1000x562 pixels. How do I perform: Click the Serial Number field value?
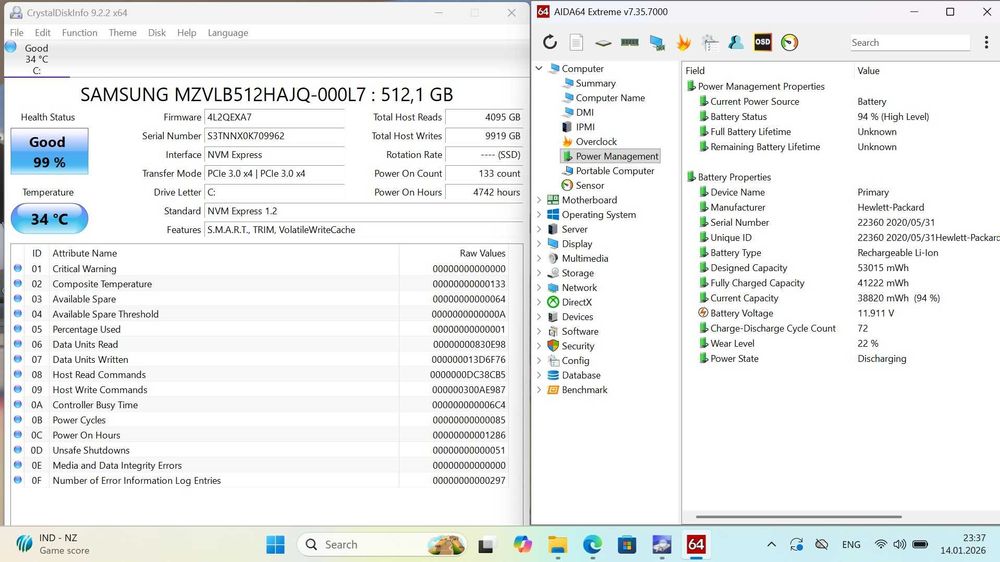[x=274, y=136]
